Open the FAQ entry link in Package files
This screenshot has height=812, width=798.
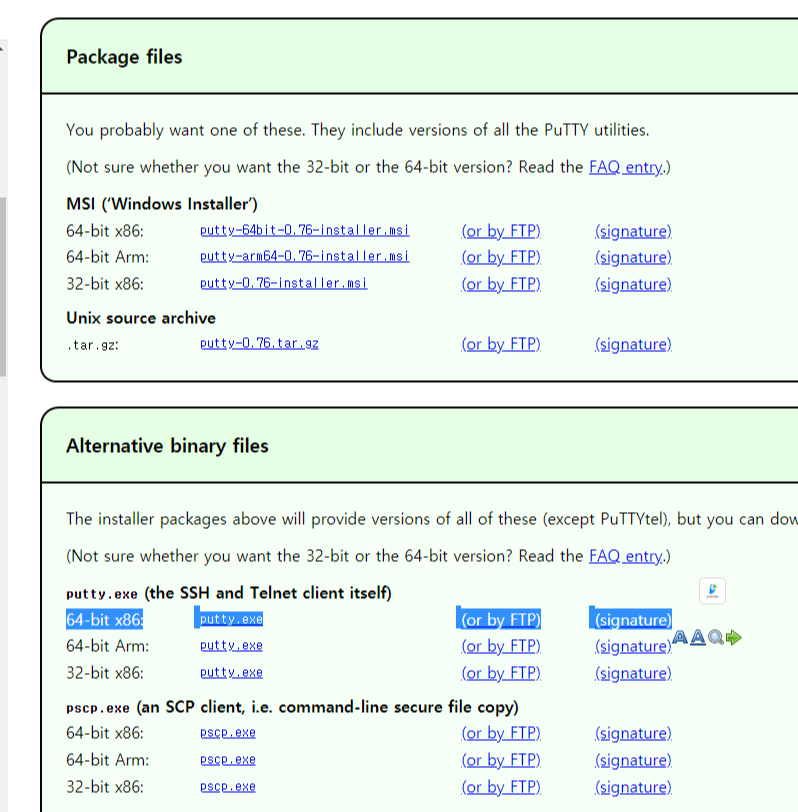click(x=626, y=167)
